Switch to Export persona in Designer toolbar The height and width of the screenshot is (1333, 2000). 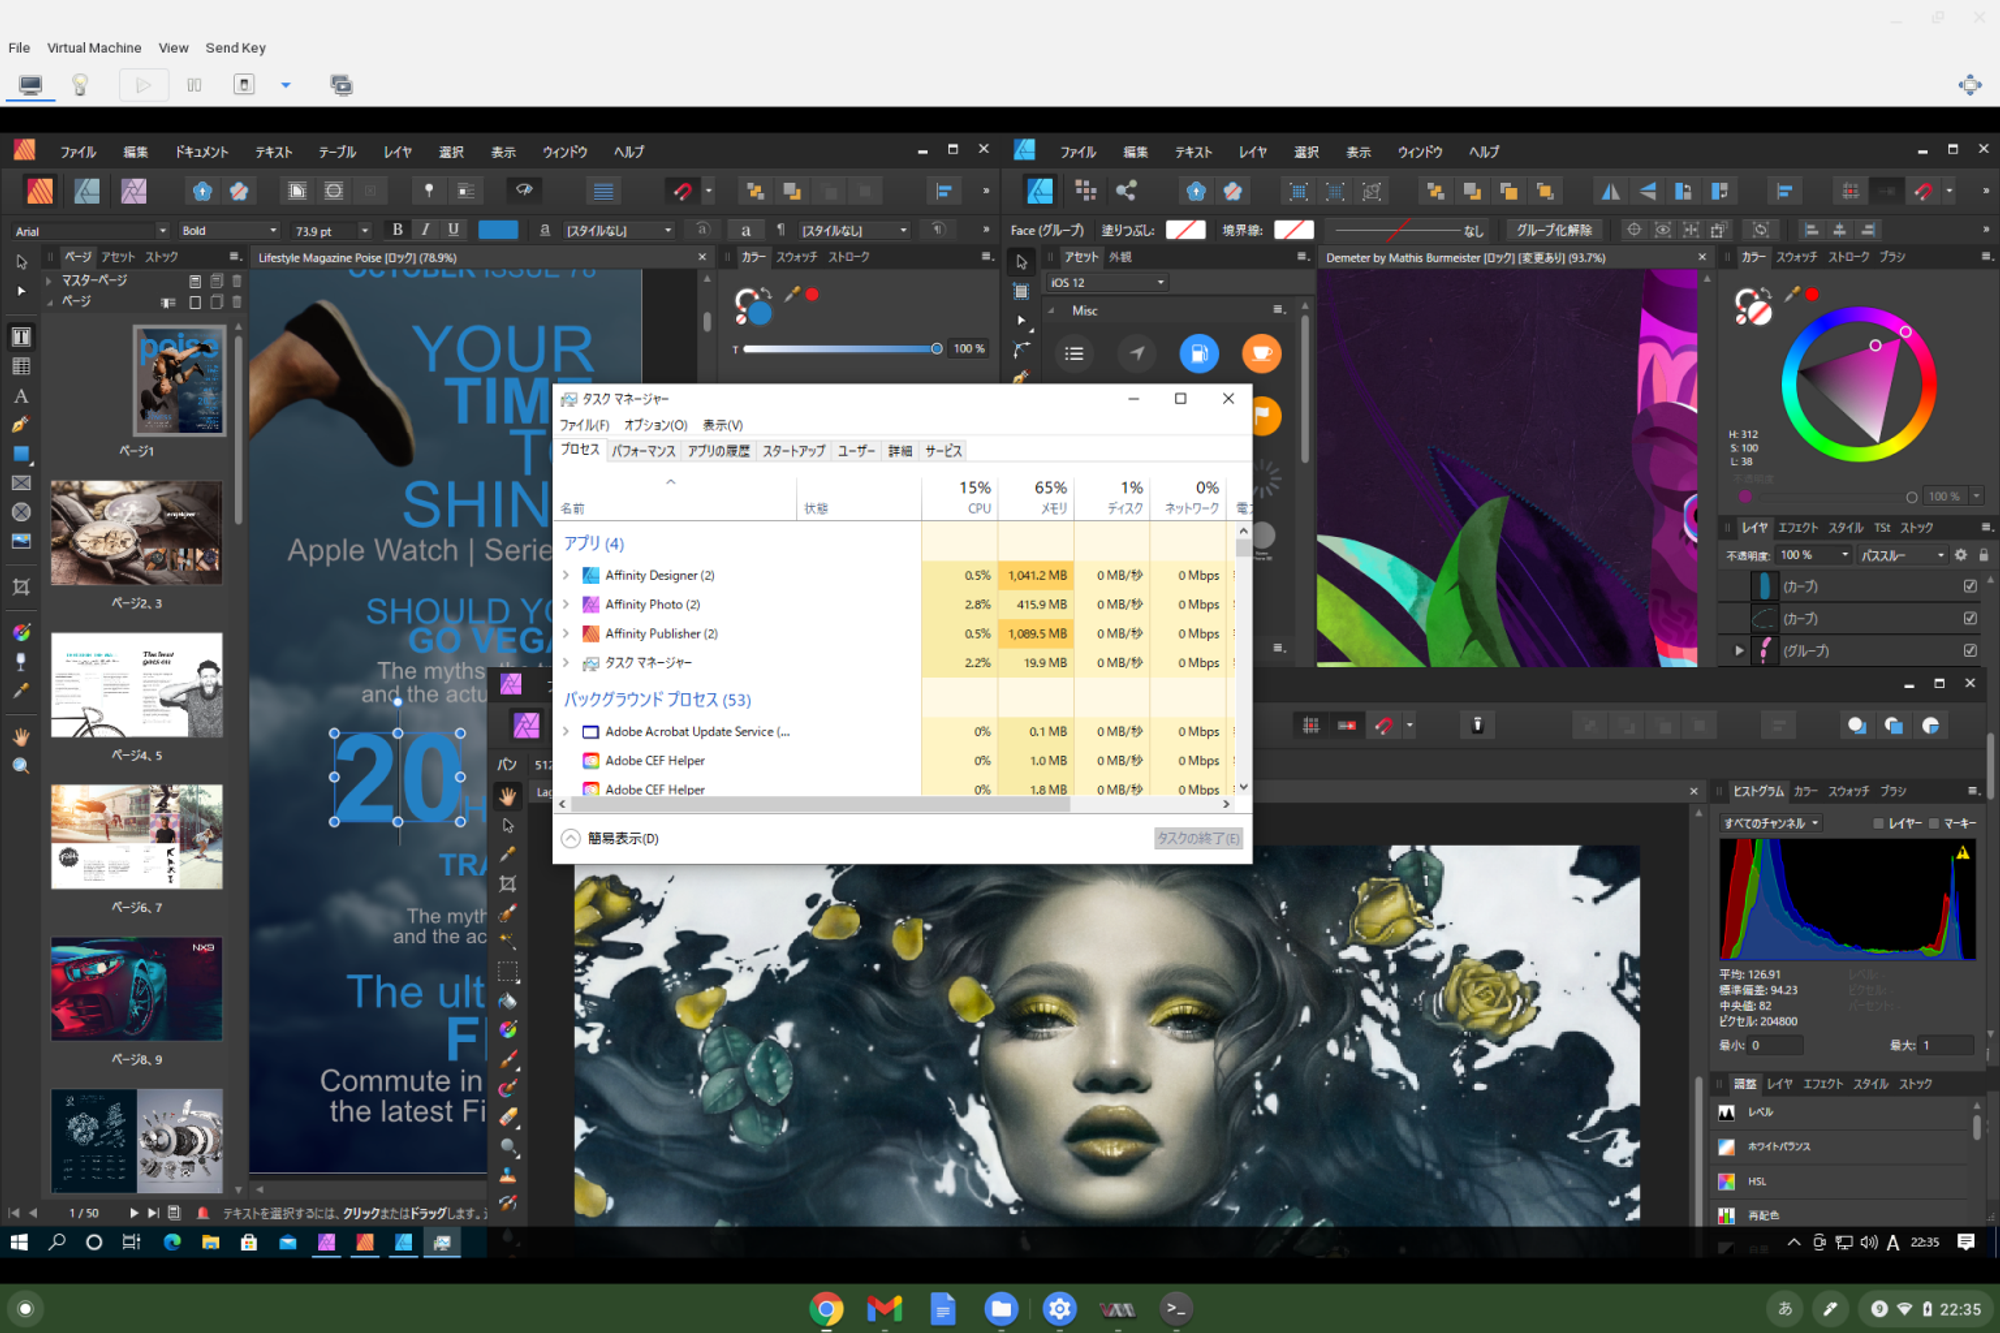click(1127, 191)
